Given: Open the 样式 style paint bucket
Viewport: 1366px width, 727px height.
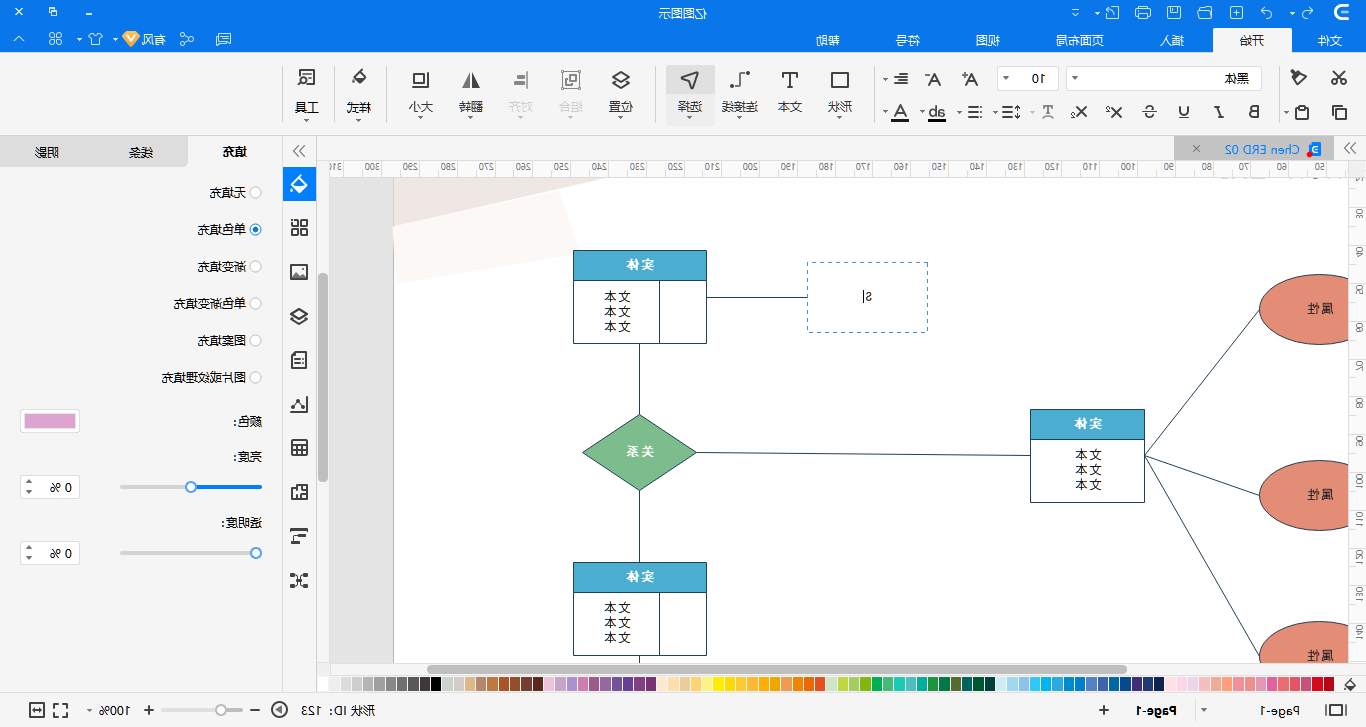Looking at the screenshot, I should click(x=358, y=92).
